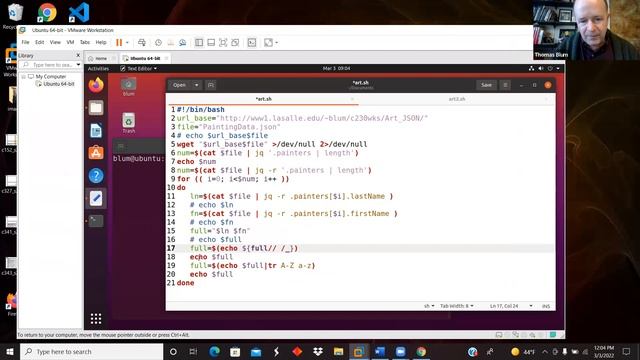Viewport: 640px width, 360px height.
Task: Open Dropbox in the Windows taskbar
Action: 318,351
